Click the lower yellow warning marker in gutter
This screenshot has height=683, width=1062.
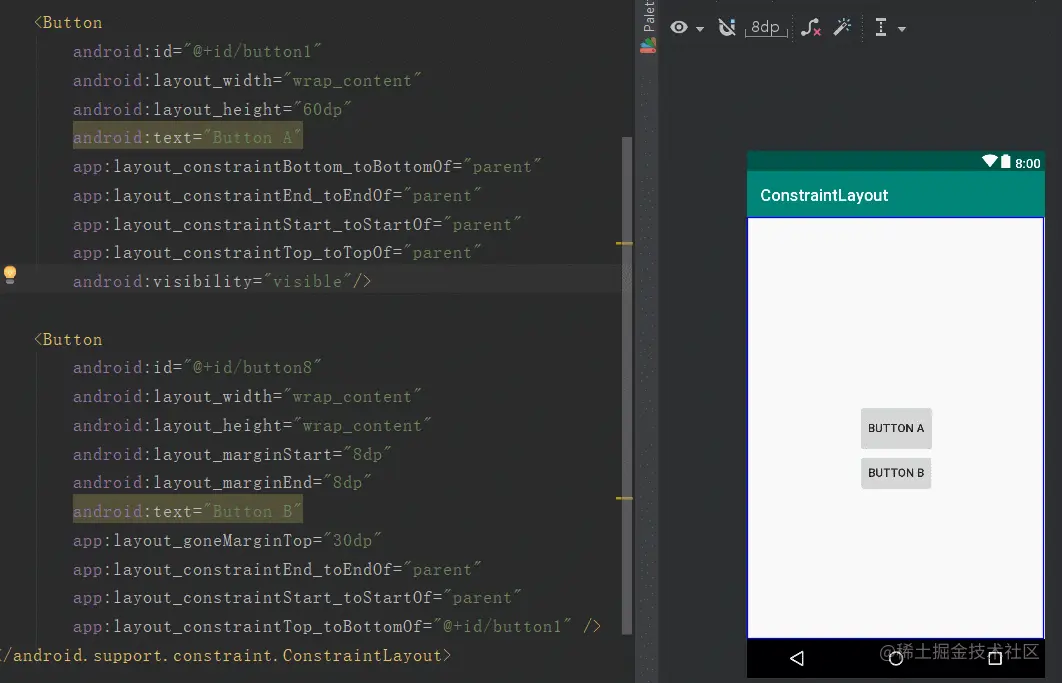coord(624,499)
